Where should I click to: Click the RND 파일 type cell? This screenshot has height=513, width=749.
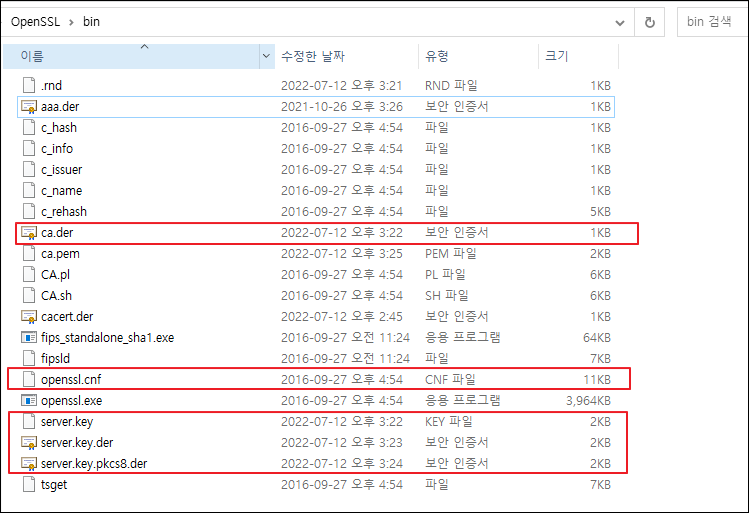tap(451, 86)
